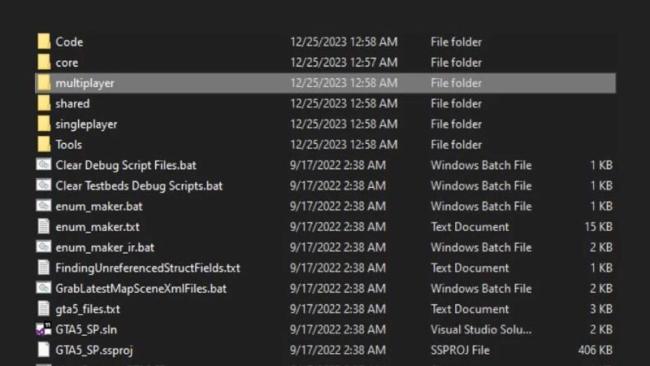Click the Visual Studio Solu... type entry

click(x=481, y=330)
